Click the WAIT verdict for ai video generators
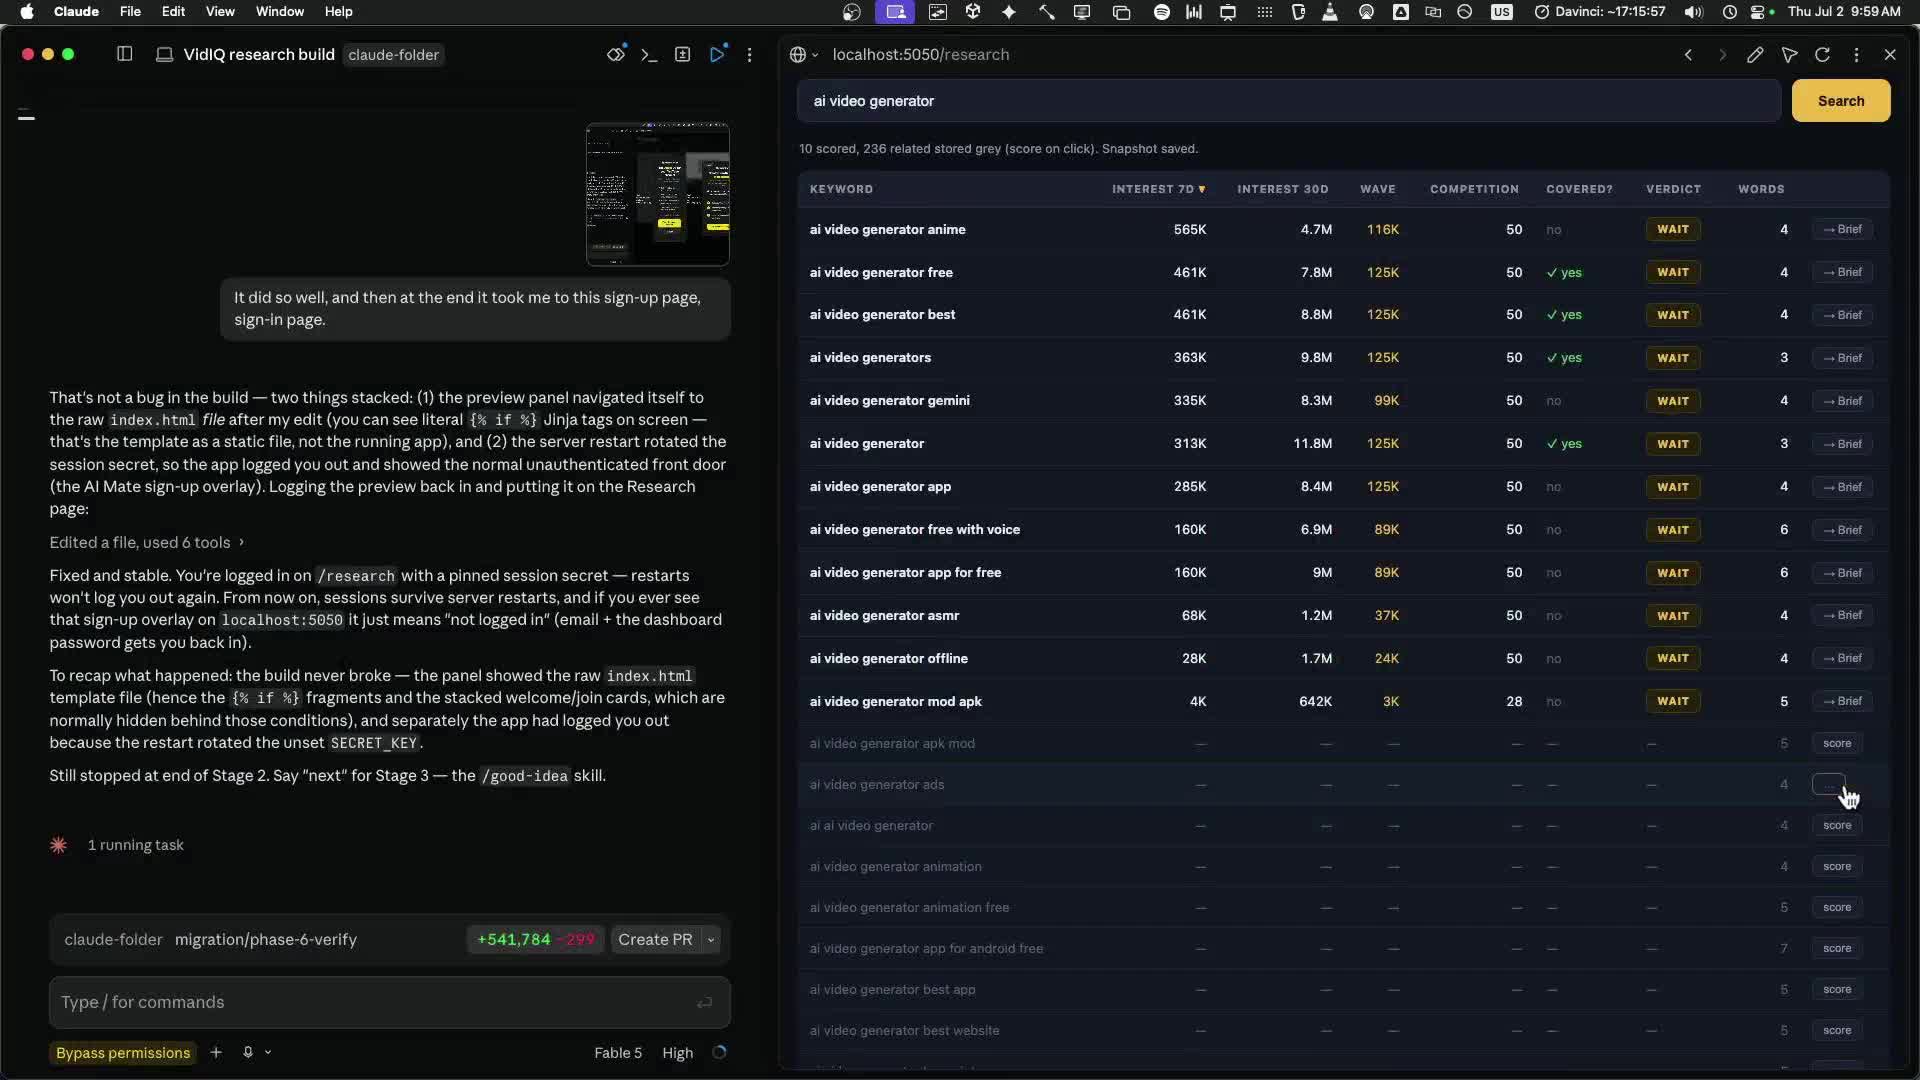This screenshot has width=1920, height=1080. 1673,358
